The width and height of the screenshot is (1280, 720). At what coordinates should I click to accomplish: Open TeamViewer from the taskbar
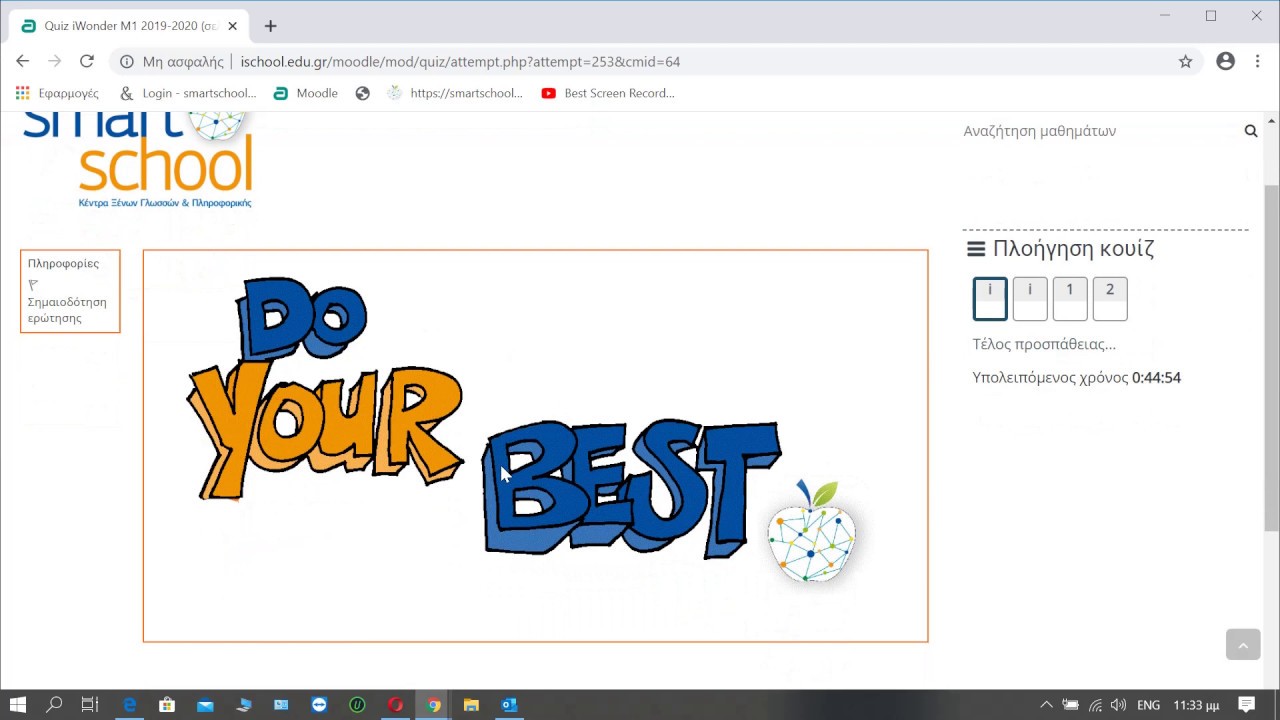319,705
